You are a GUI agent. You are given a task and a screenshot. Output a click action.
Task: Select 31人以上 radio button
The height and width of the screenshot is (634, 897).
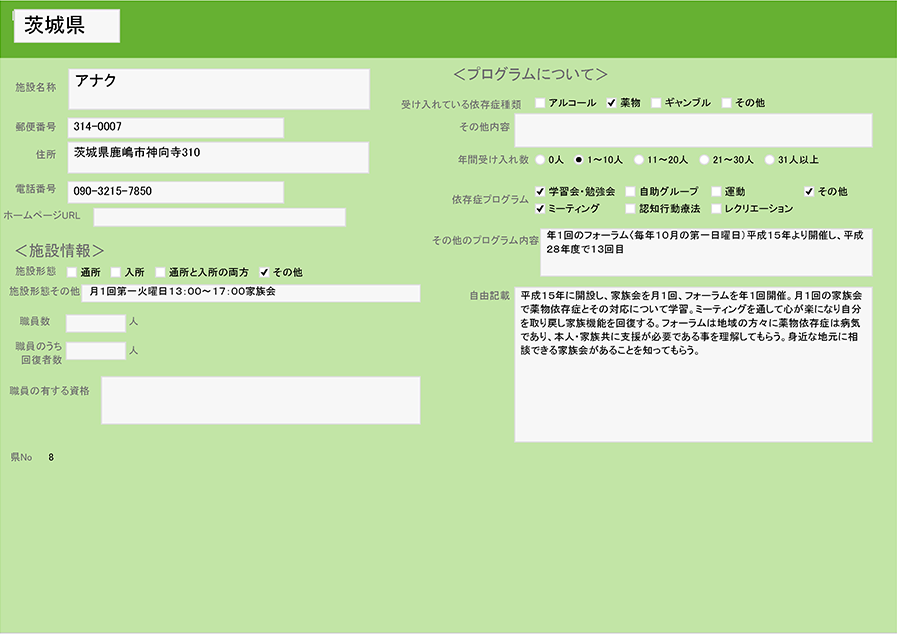click(769, 159)
